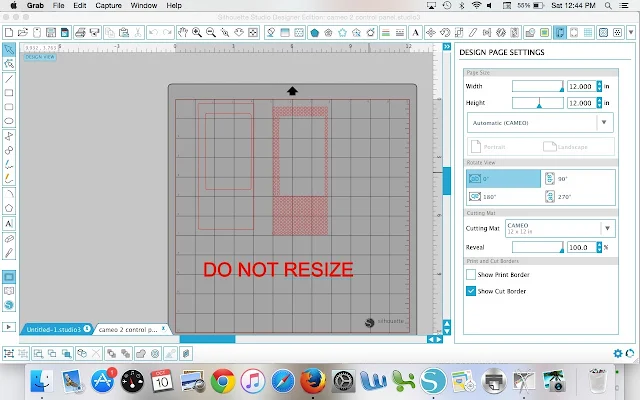Choose the 270° rotate view button
640x400 pixels.
(578, 197)
